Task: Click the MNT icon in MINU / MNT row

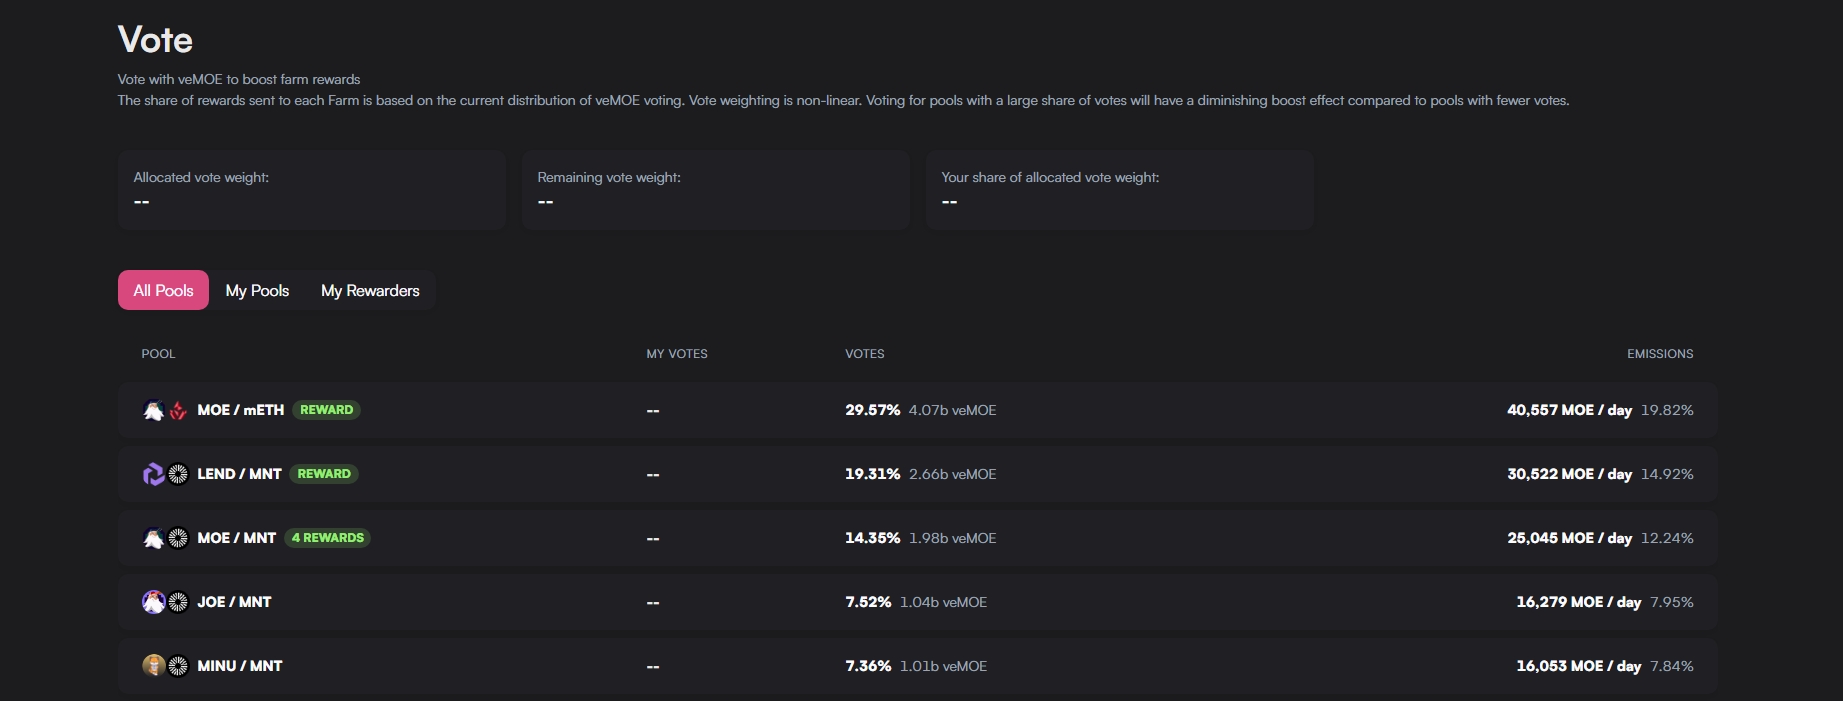Action: (178, 666)
